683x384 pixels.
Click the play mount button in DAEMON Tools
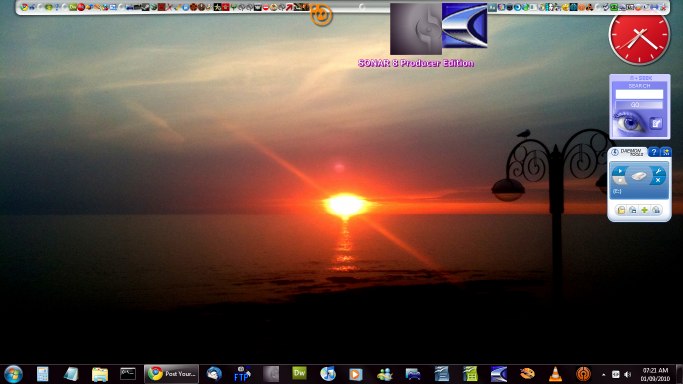(620, 171)
